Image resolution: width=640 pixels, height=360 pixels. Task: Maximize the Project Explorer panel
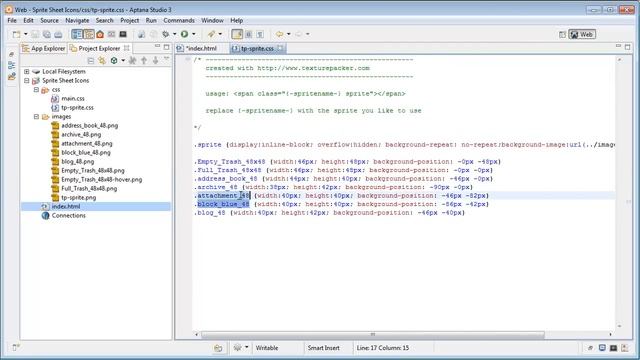(x=167, y=47)
